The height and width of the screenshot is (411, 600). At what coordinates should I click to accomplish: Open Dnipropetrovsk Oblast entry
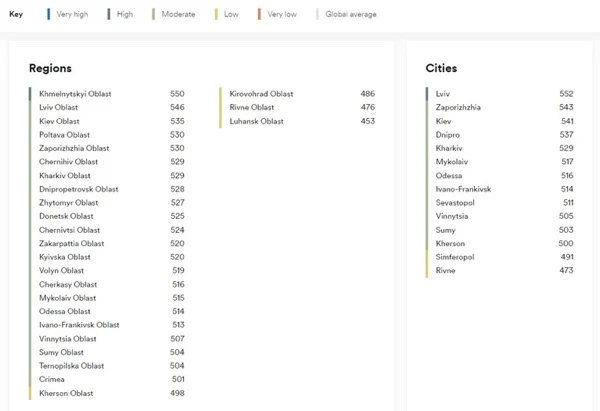point(78,189)
